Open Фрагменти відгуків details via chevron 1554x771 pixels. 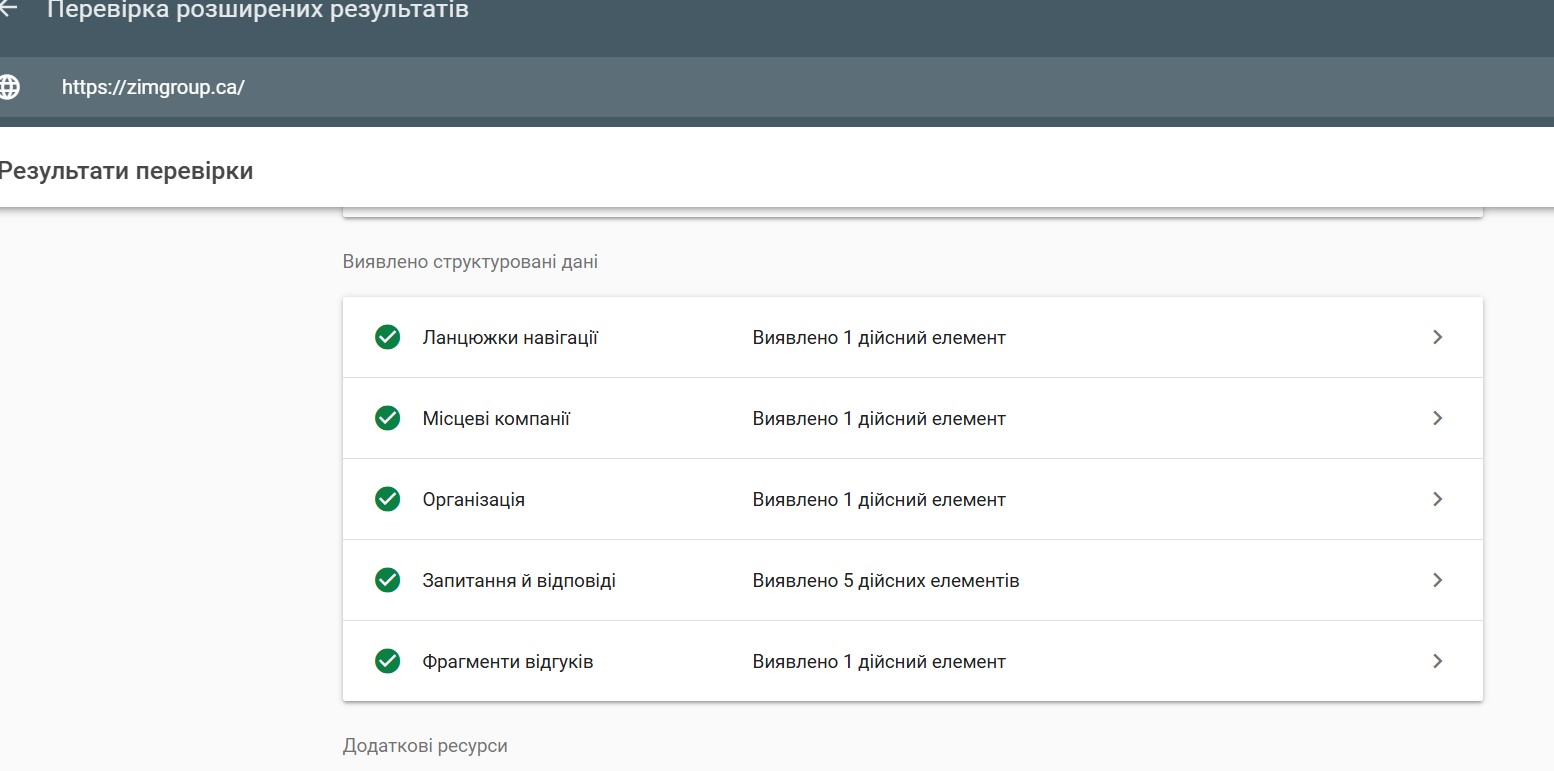tap(1437, 661)
